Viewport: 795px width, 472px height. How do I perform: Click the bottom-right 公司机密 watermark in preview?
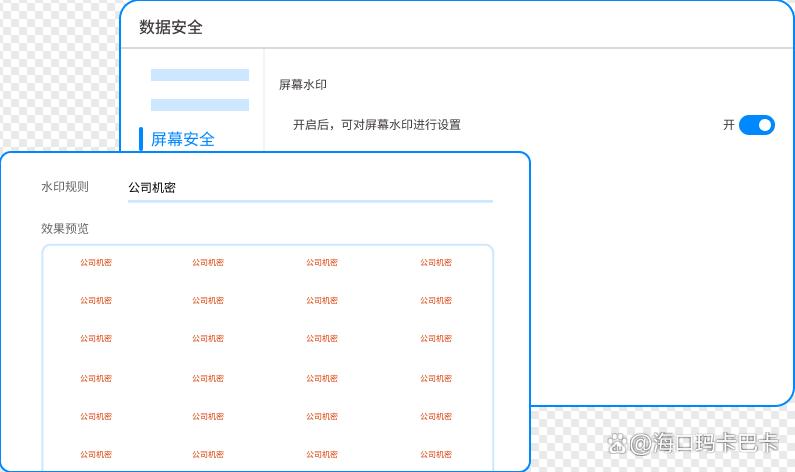pos(436,454)
